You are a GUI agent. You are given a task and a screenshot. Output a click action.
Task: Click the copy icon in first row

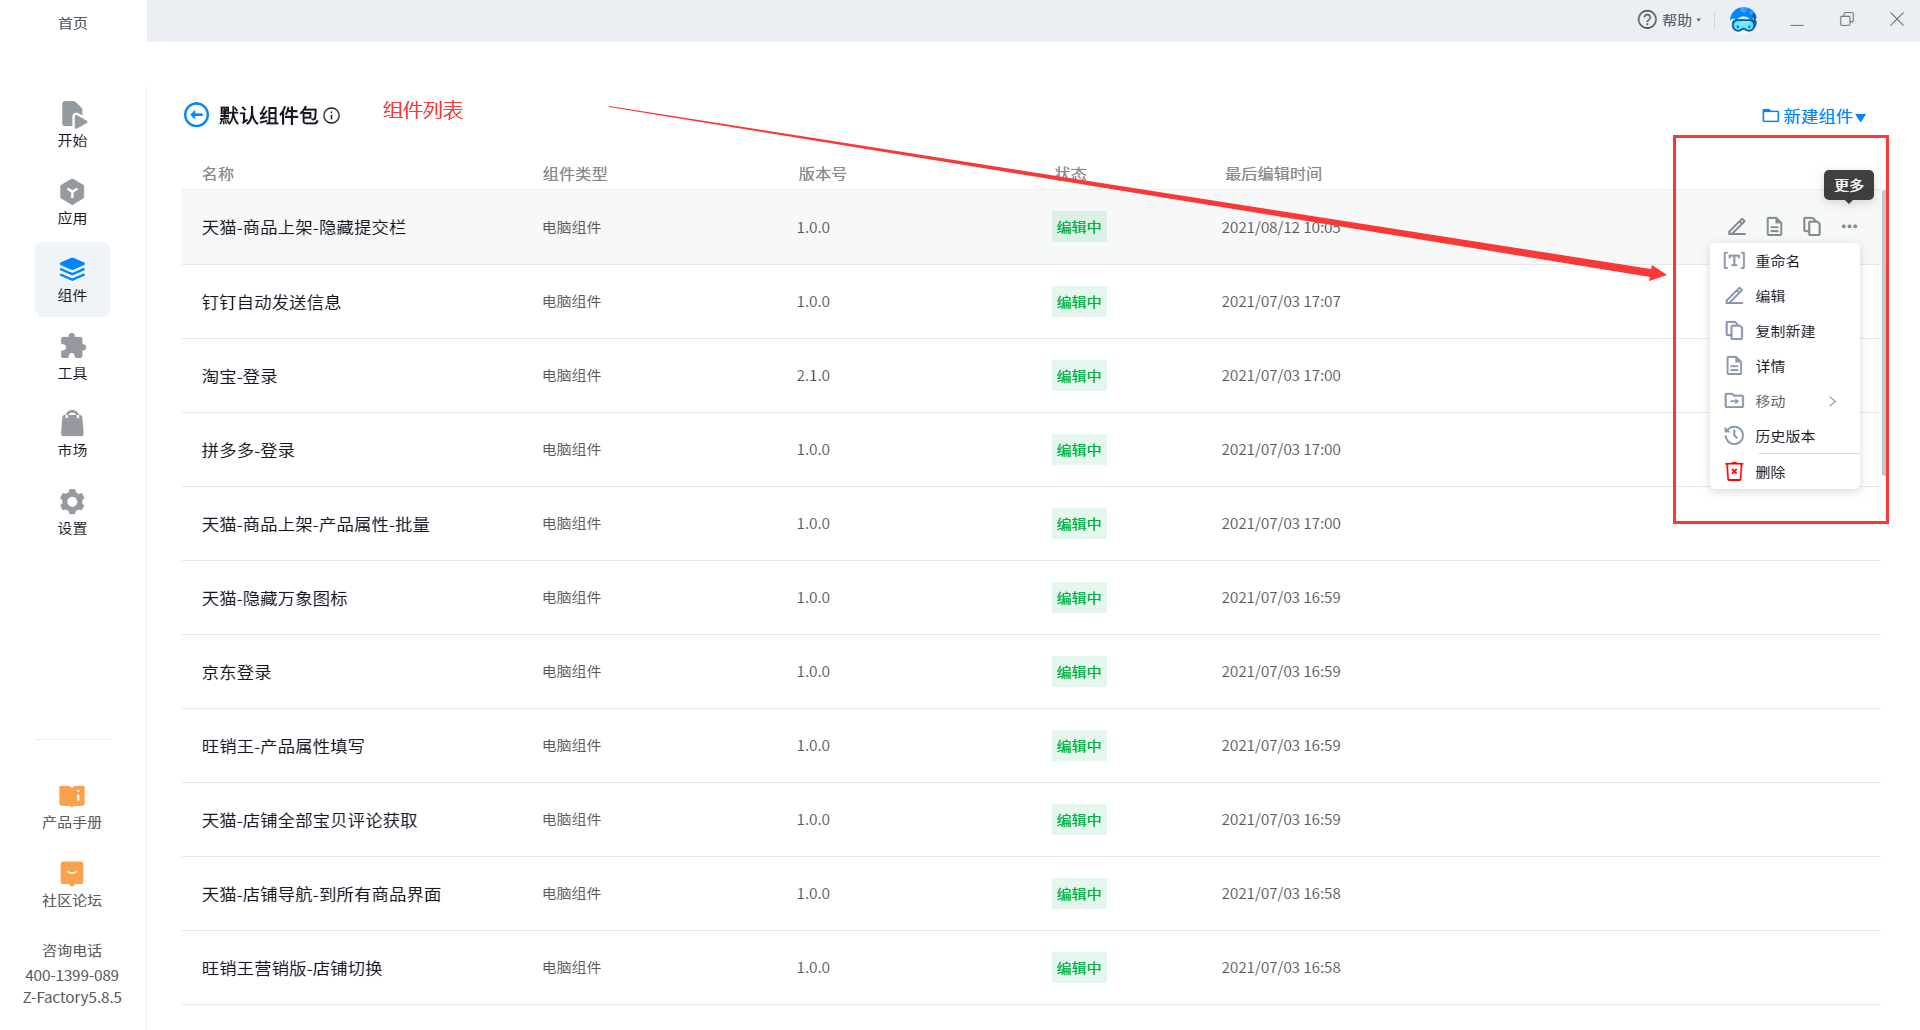coord(1811,227)
